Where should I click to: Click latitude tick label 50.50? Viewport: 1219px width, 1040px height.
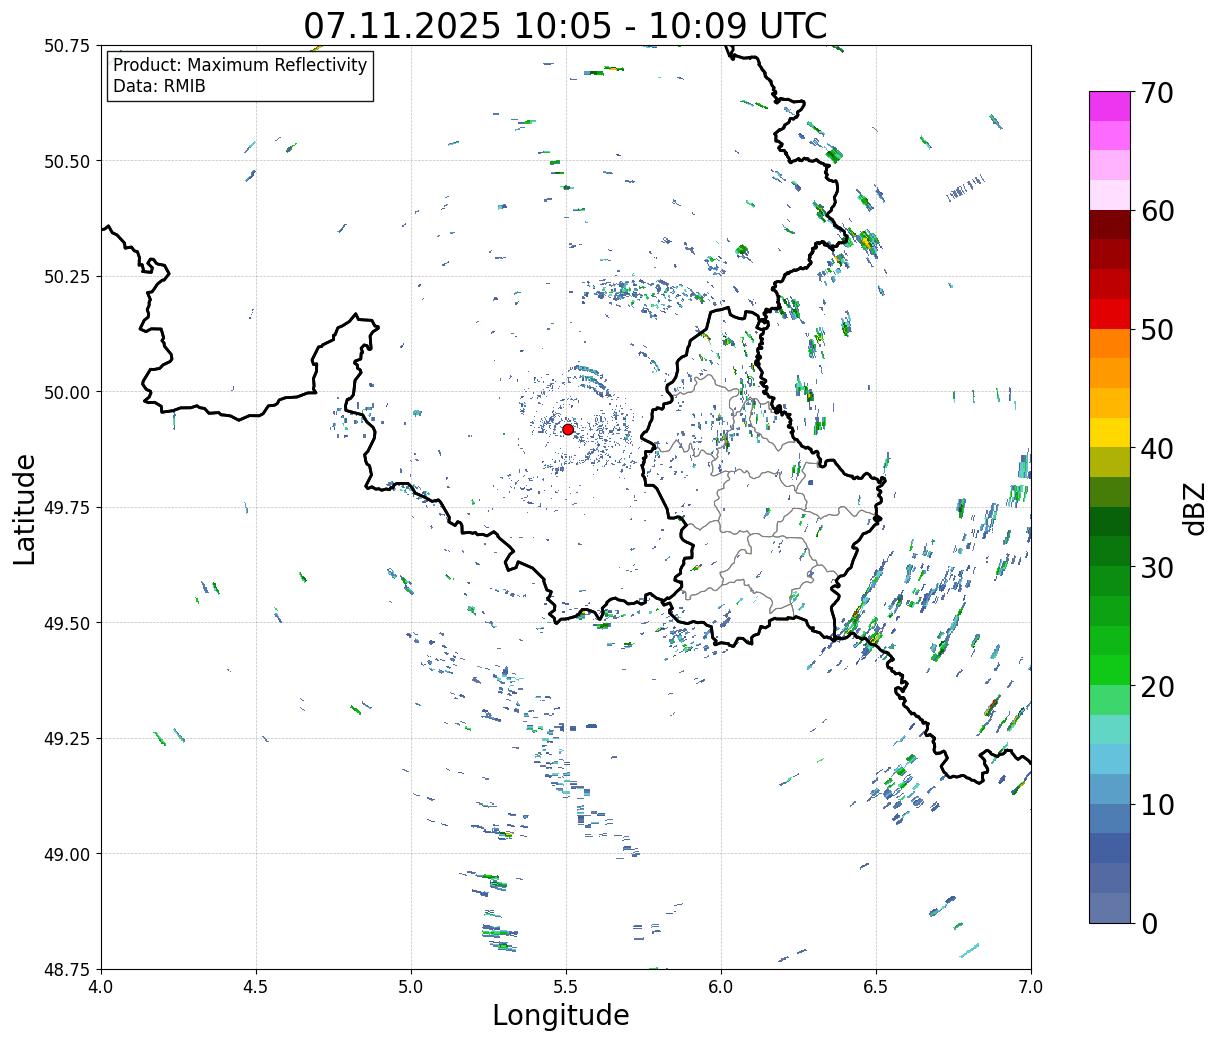67,161
